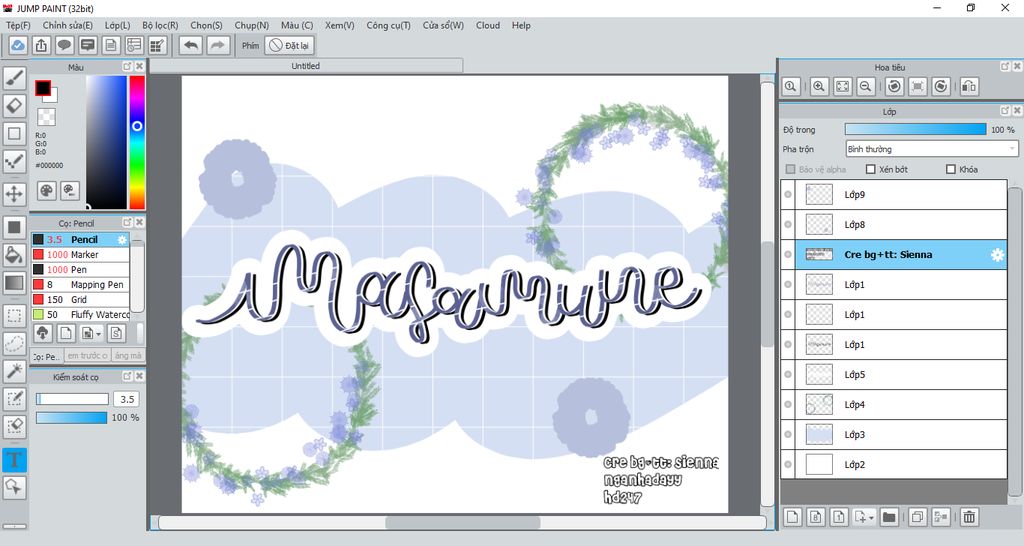
Task: Open the brush add dropdown arrow in brush panel
Action: [x=98, y=334]
